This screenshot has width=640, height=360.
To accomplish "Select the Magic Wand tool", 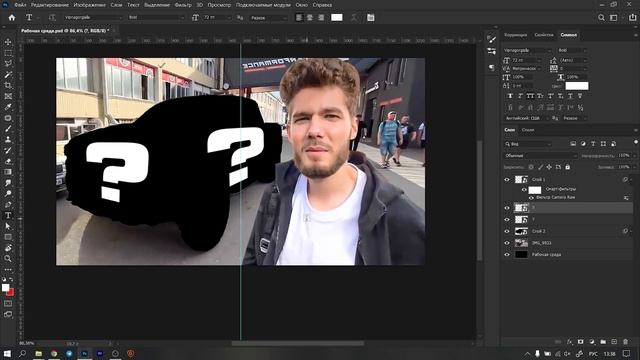I will point(8,75).
